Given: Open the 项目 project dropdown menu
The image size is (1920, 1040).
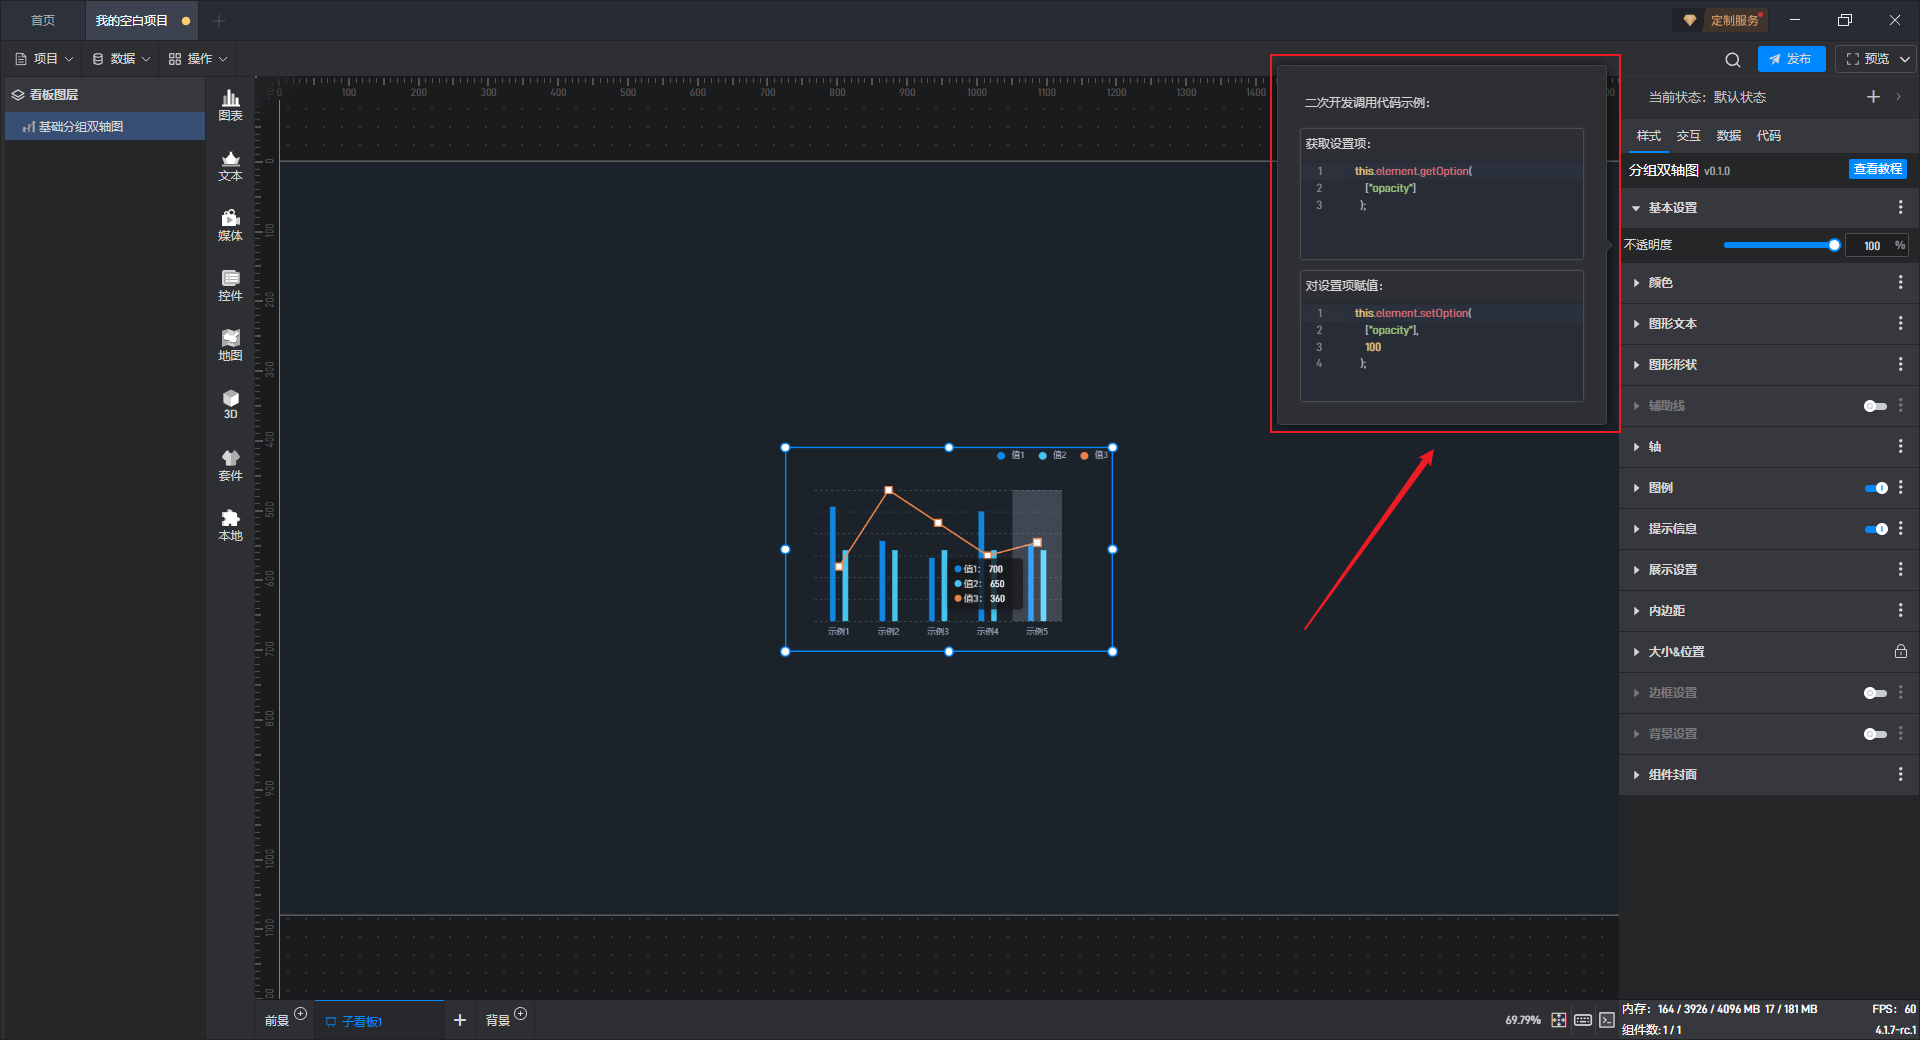Looking at the screenshot, I should tap(45, 59).
